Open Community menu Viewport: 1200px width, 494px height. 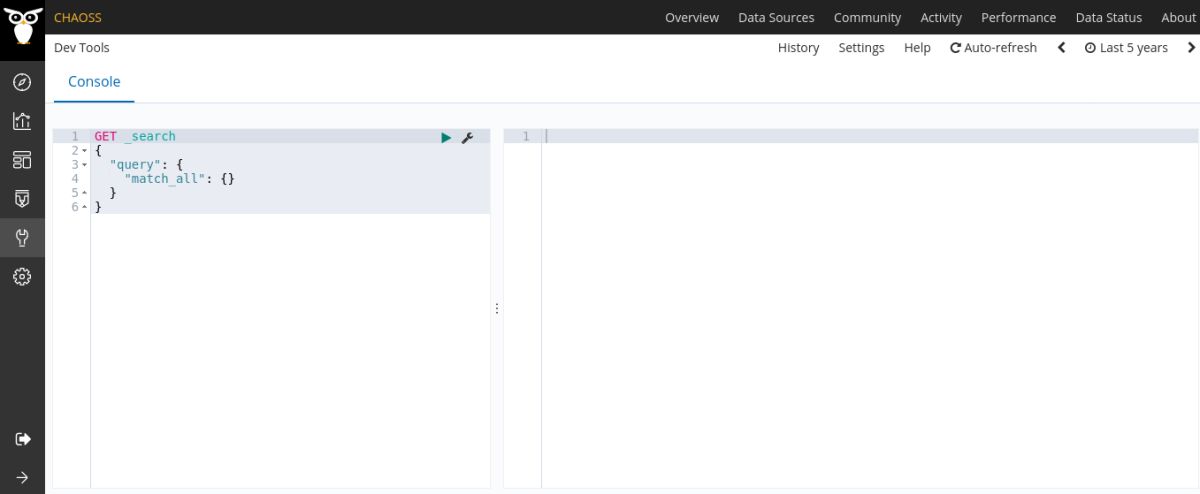[867, 17]
